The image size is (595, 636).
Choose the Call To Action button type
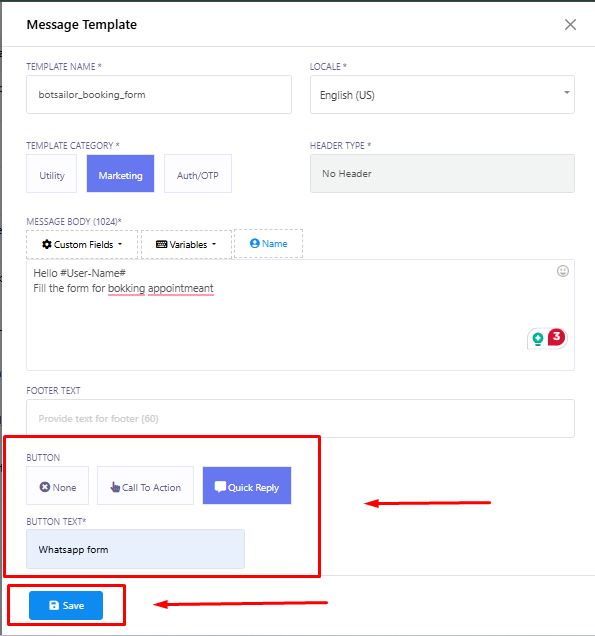pos(146,486)
